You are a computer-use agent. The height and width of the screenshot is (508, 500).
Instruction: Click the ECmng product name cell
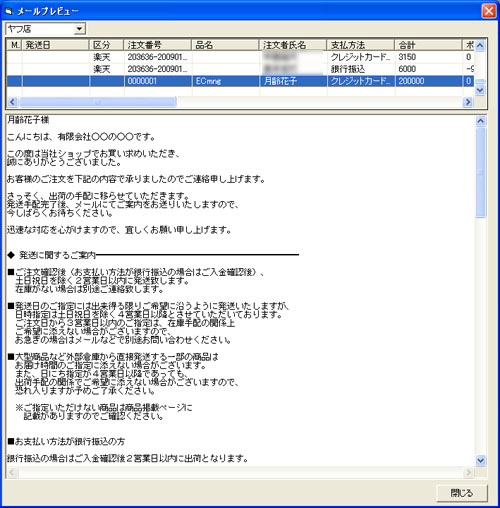(208, 81)
